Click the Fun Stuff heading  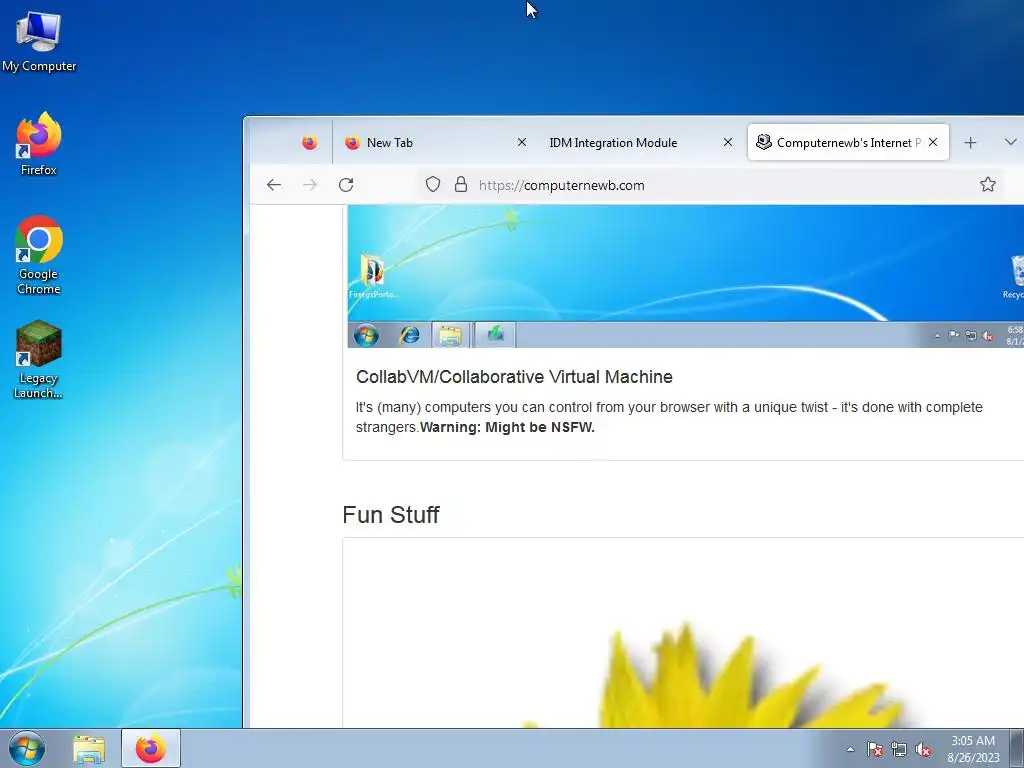tap(391, 515)
